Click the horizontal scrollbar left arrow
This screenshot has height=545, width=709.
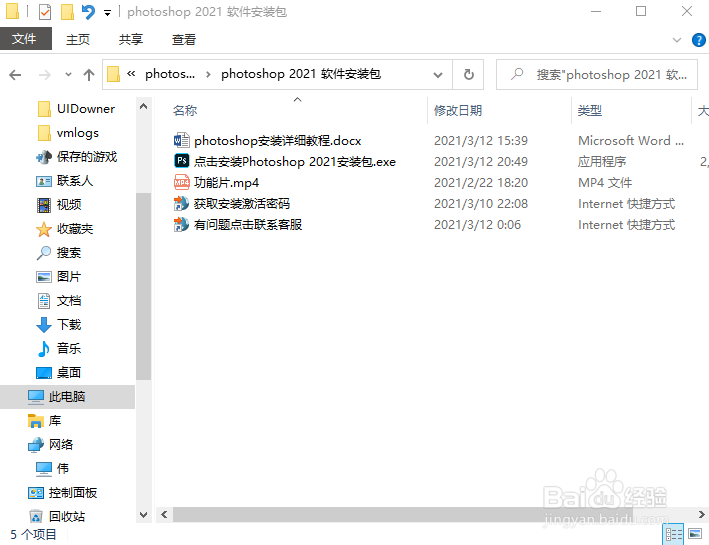tap(164, 514)
